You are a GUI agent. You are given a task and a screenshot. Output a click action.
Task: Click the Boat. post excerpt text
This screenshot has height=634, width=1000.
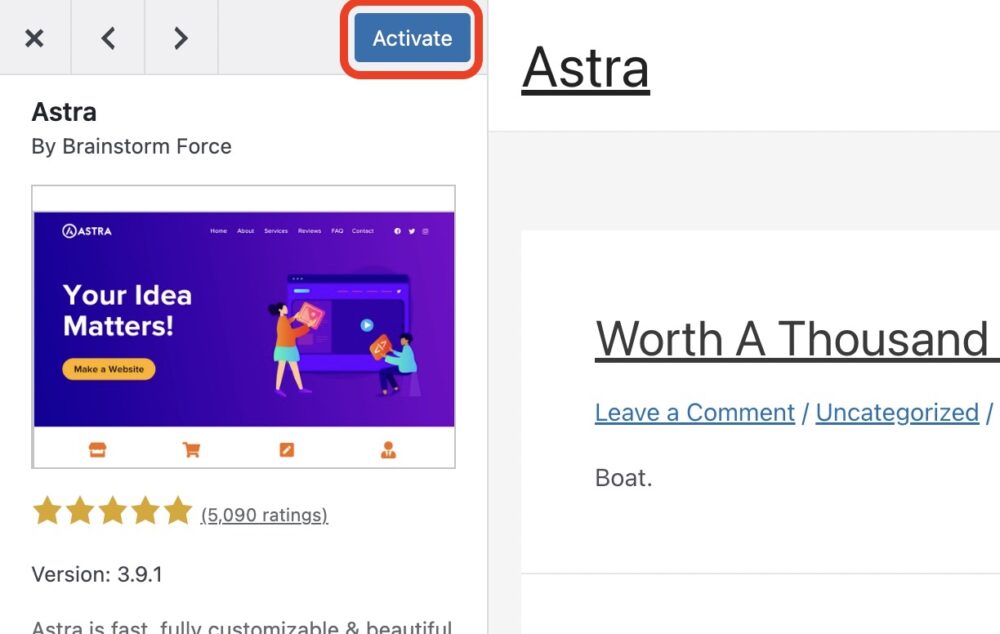point(623,478)
